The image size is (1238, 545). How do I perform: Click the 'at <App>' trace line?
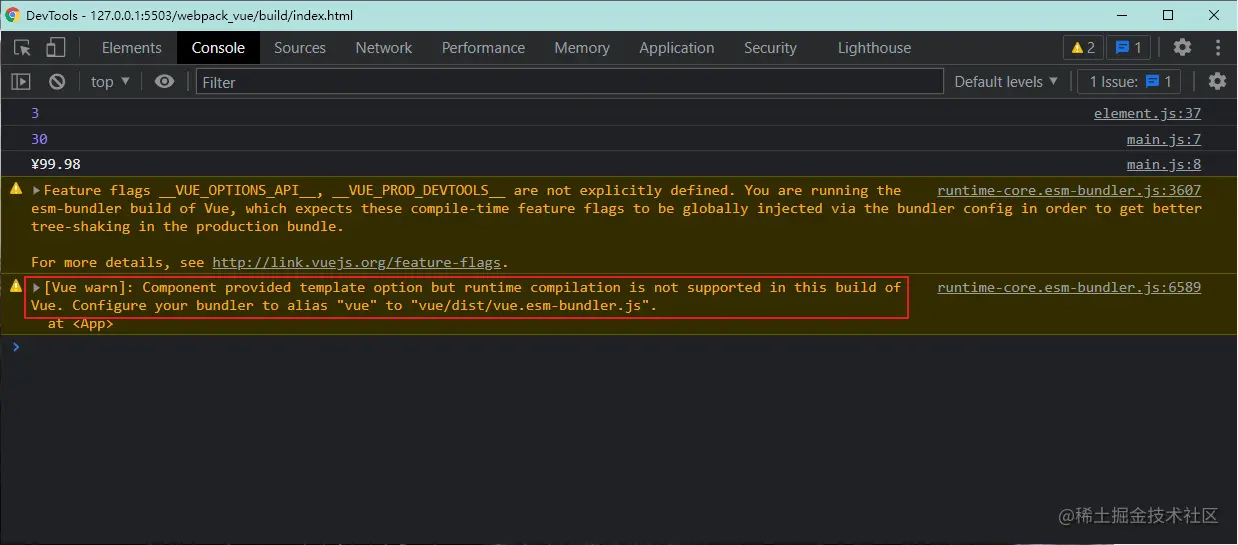pos(80,324)
